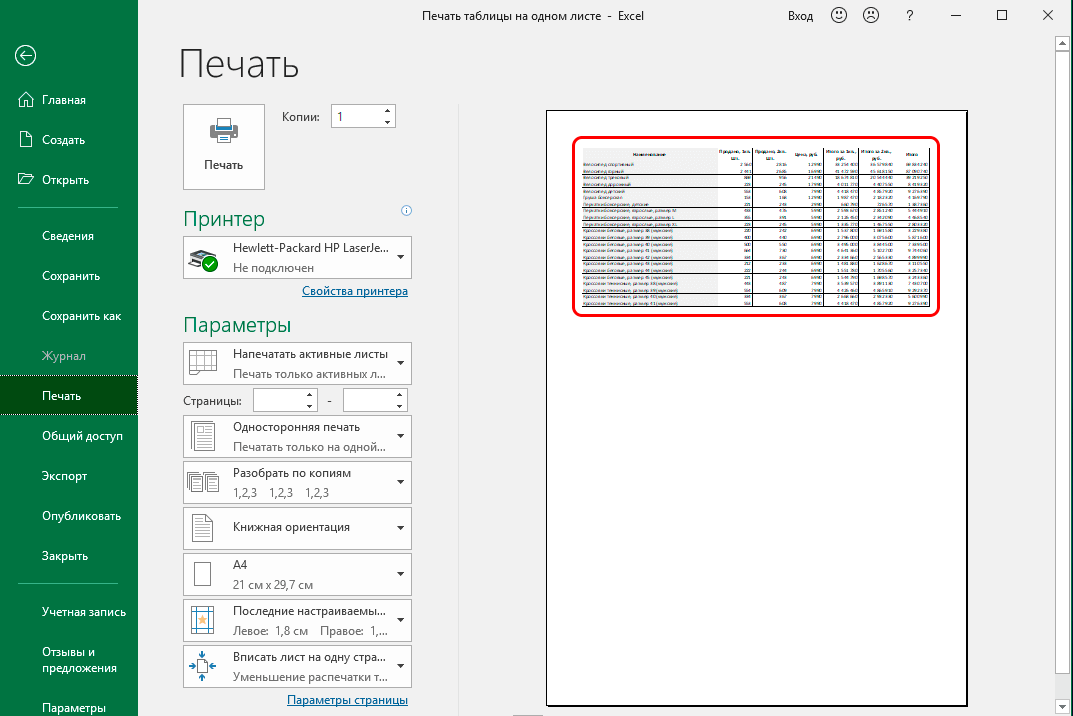
Task: Click the A4 paper size icon
Action: 203,574
